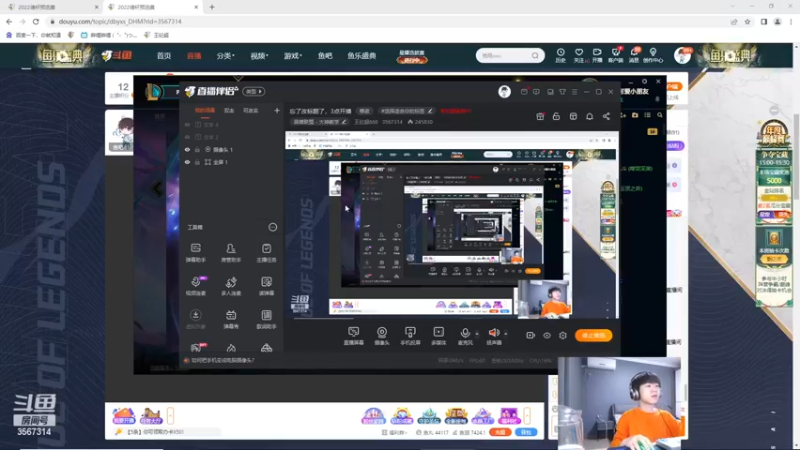Image resolution: width=800 pixels, height=450 pixels.
Task: Toggle visibility of the 文本 2 source
Action: click(x=187, y=137)
